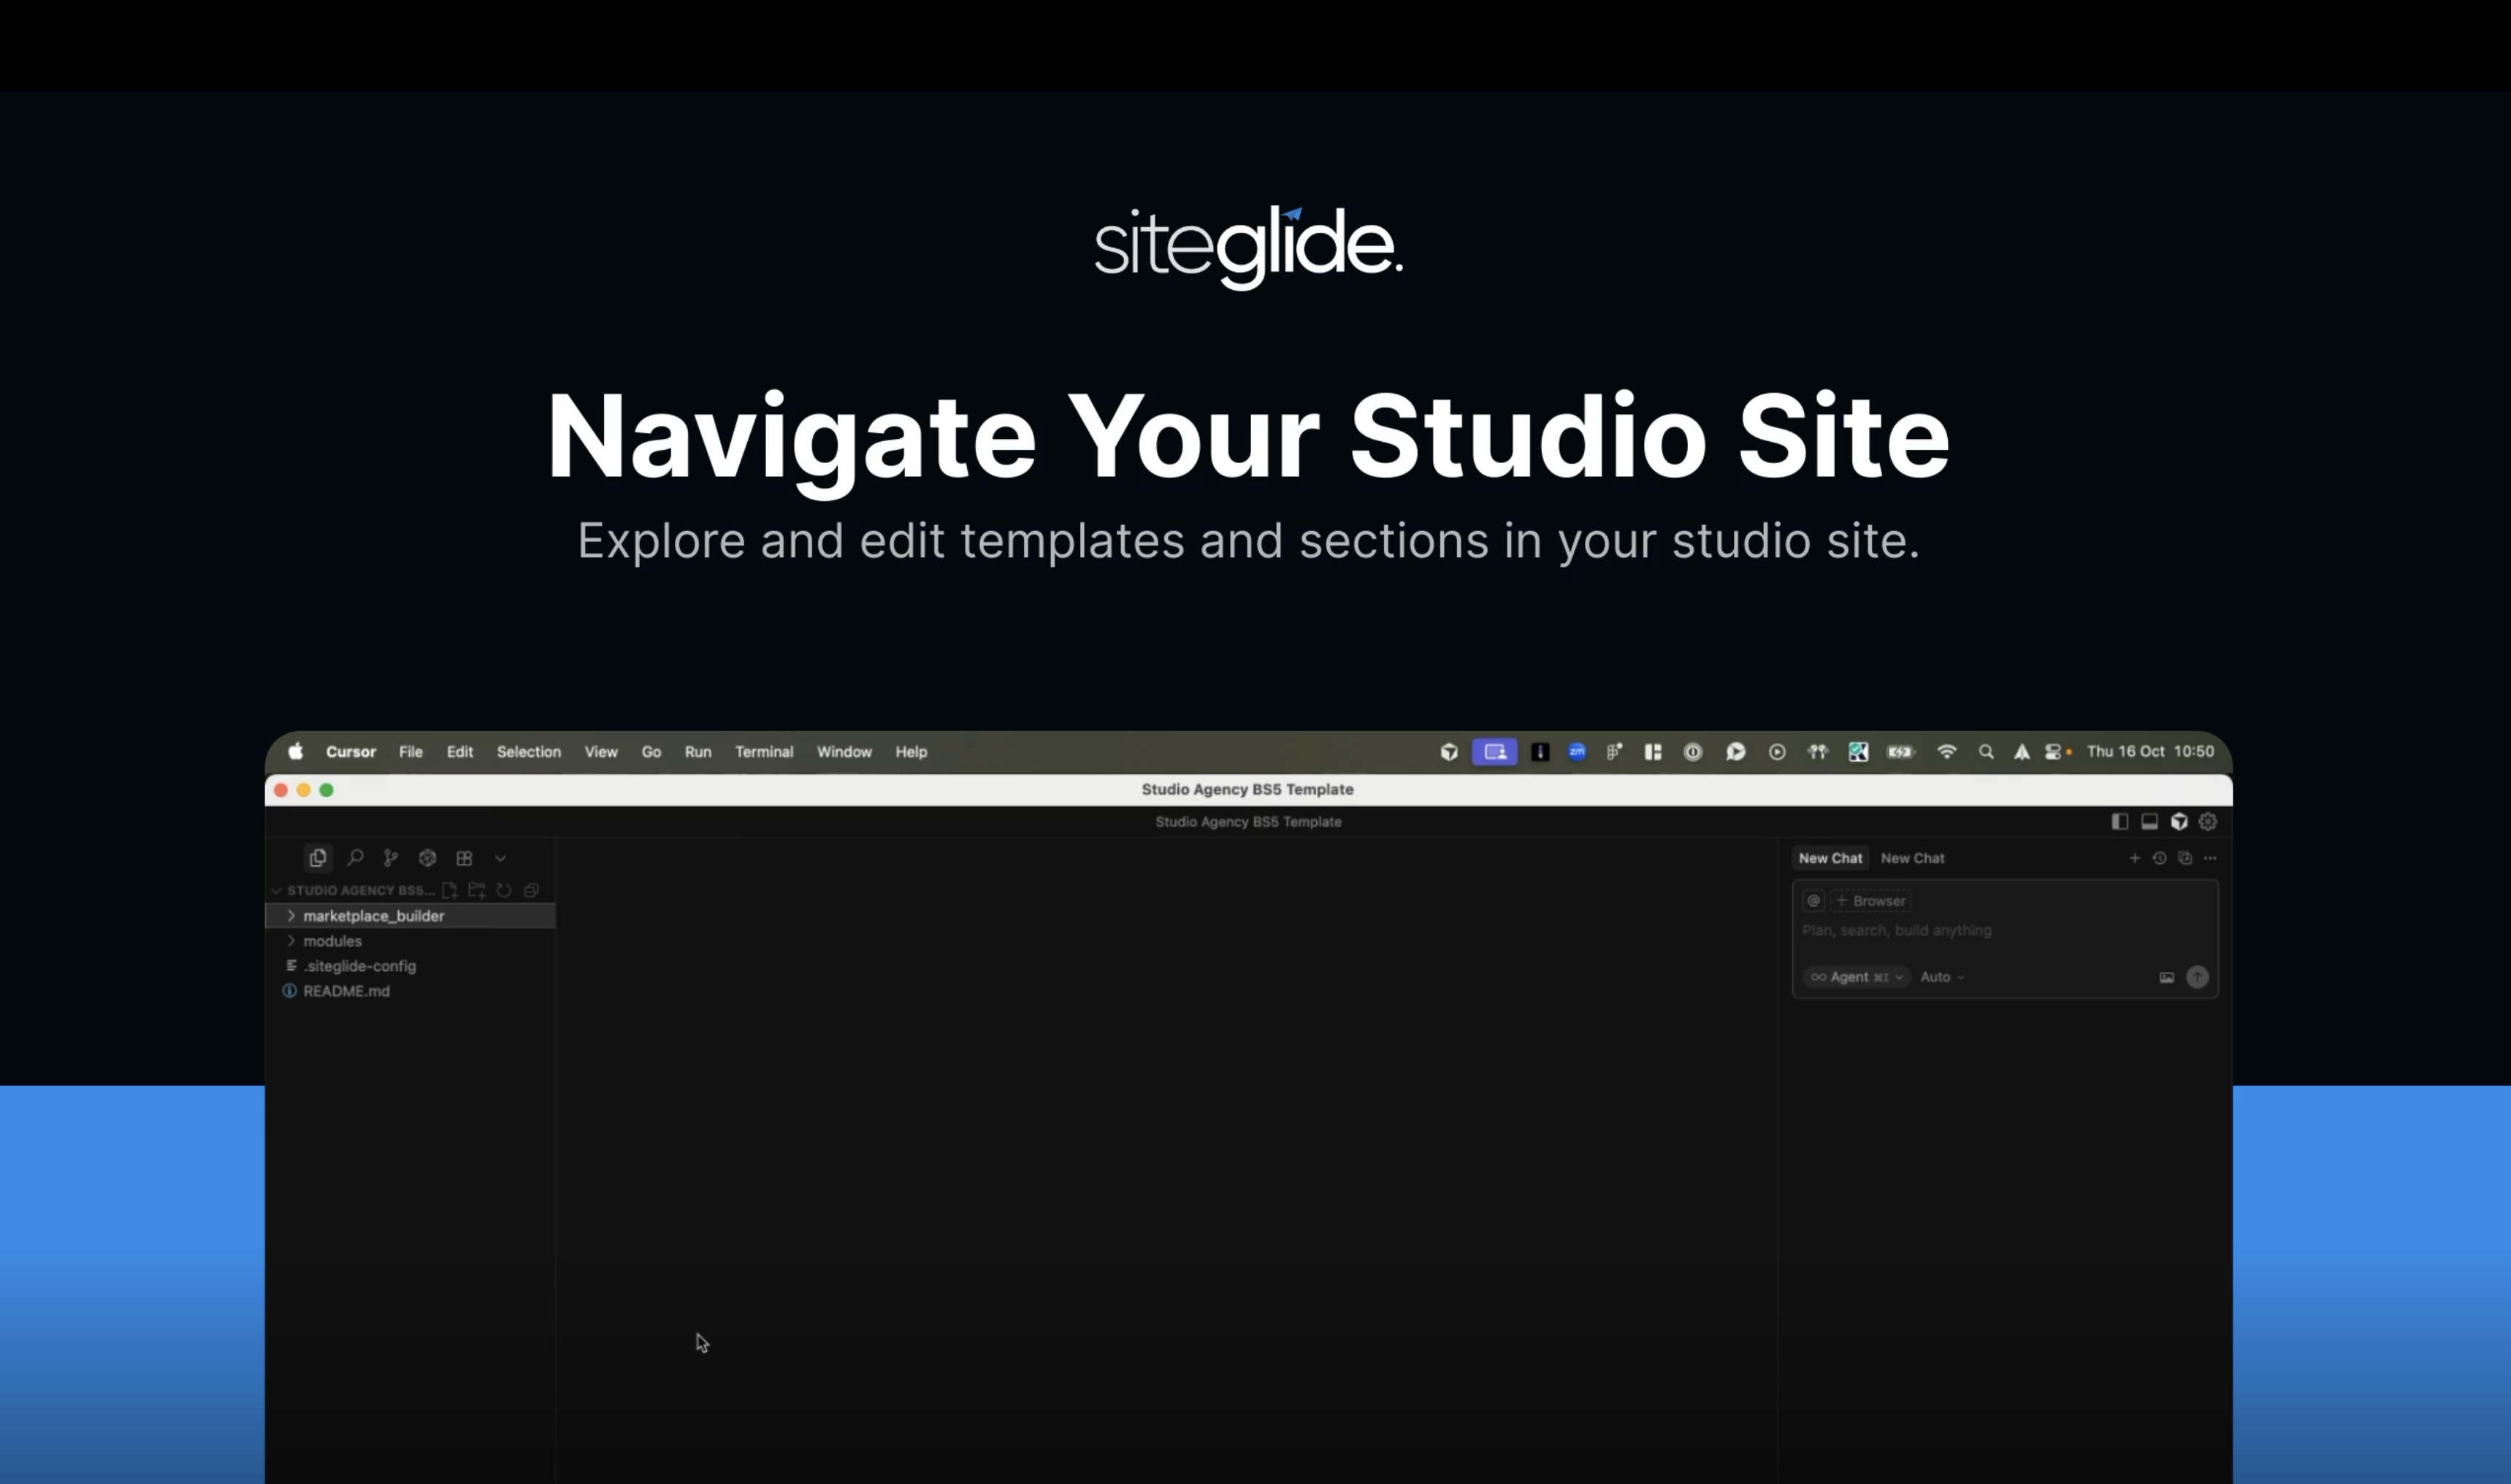Open the Source Control branch icon
The height and width of the screenshot is (1484, 2511).
[x=391, y=858]
